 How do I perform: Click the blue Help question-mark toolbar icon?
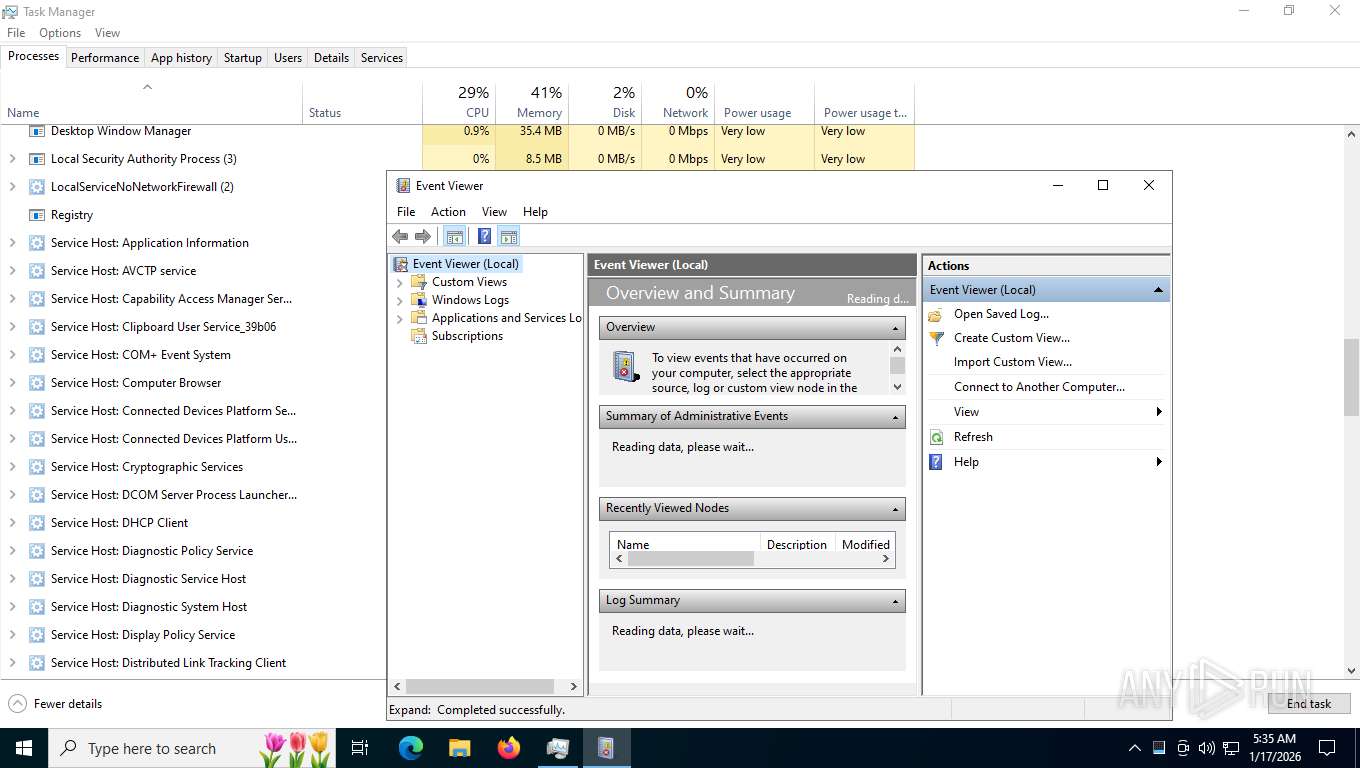[x=484, y=237]
